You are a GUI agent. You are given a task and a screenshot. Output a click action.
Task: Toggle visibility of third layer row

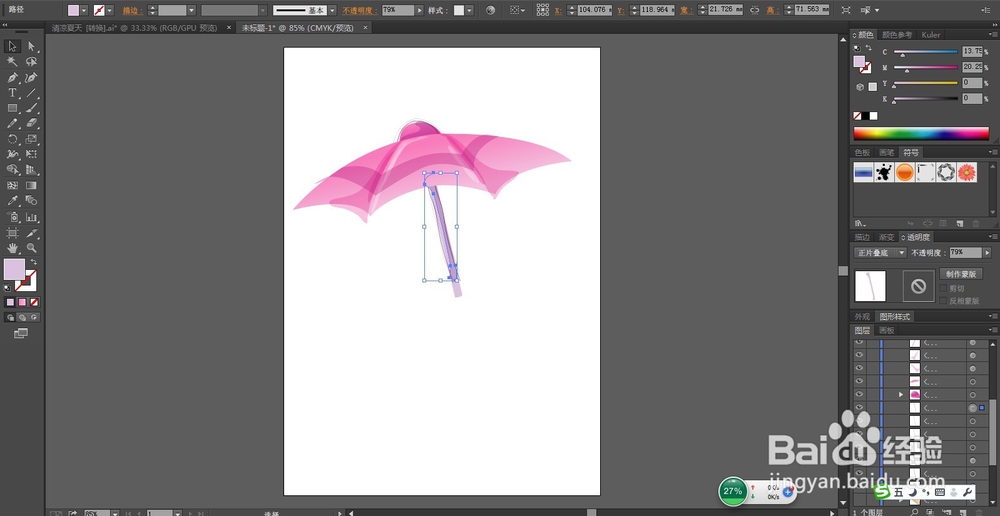click(859, 368)
